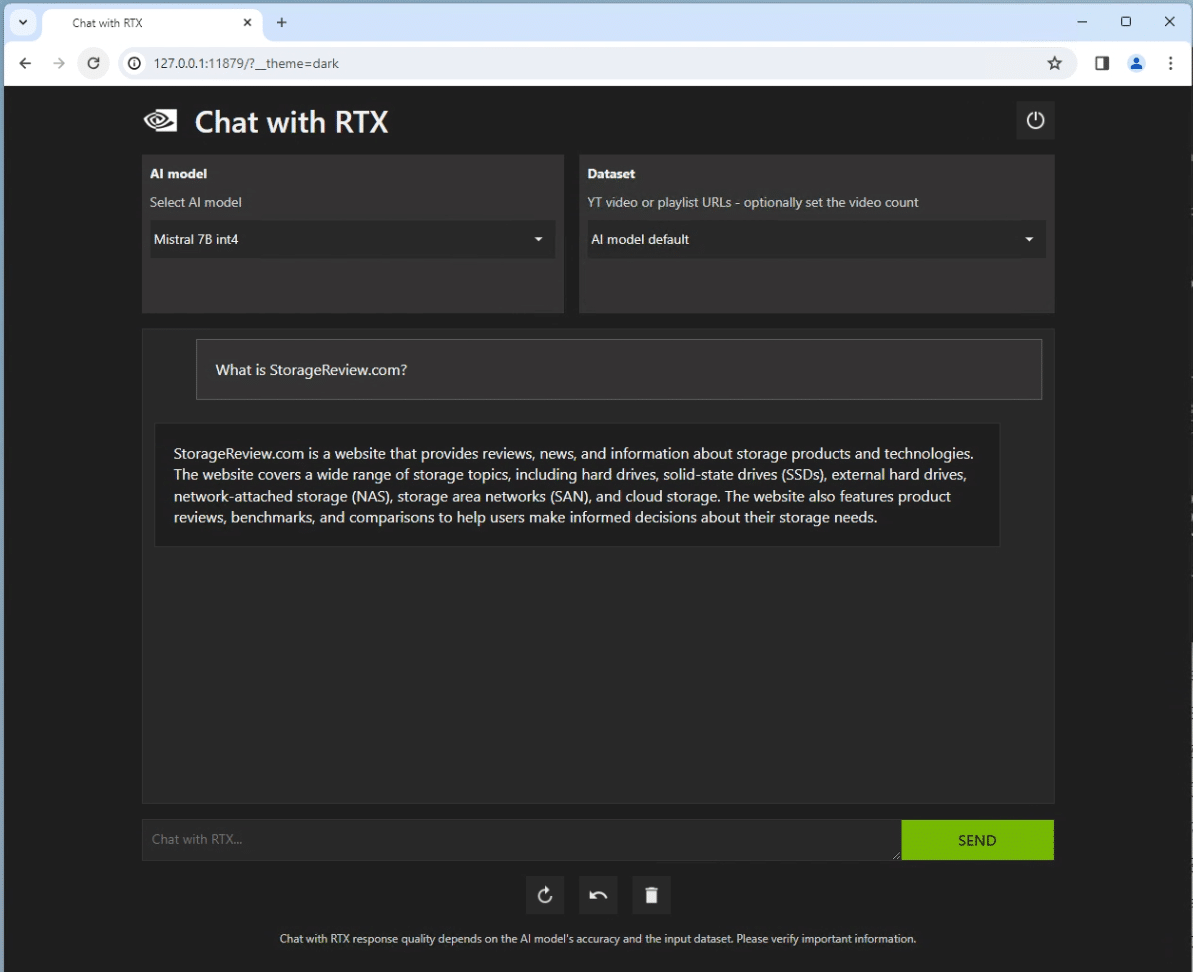The width and height of the screenshot is (1193, 972).
Task: Delete the chat with the trash icon
Action: click(651, 895)
